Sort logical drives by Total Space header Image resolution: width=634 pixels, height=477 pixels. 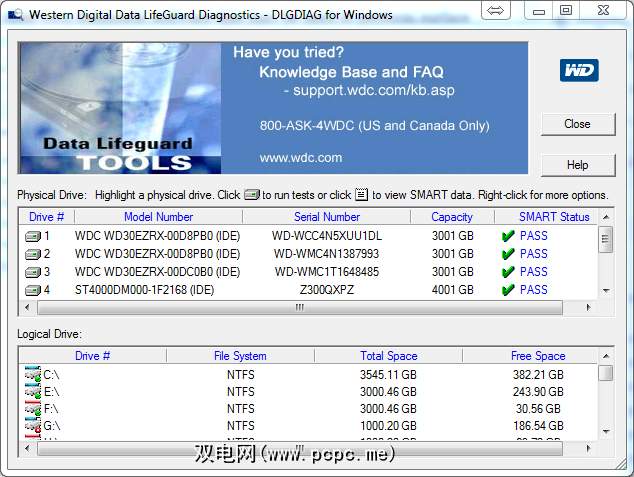pyautogui.click(x=389, y=356)
